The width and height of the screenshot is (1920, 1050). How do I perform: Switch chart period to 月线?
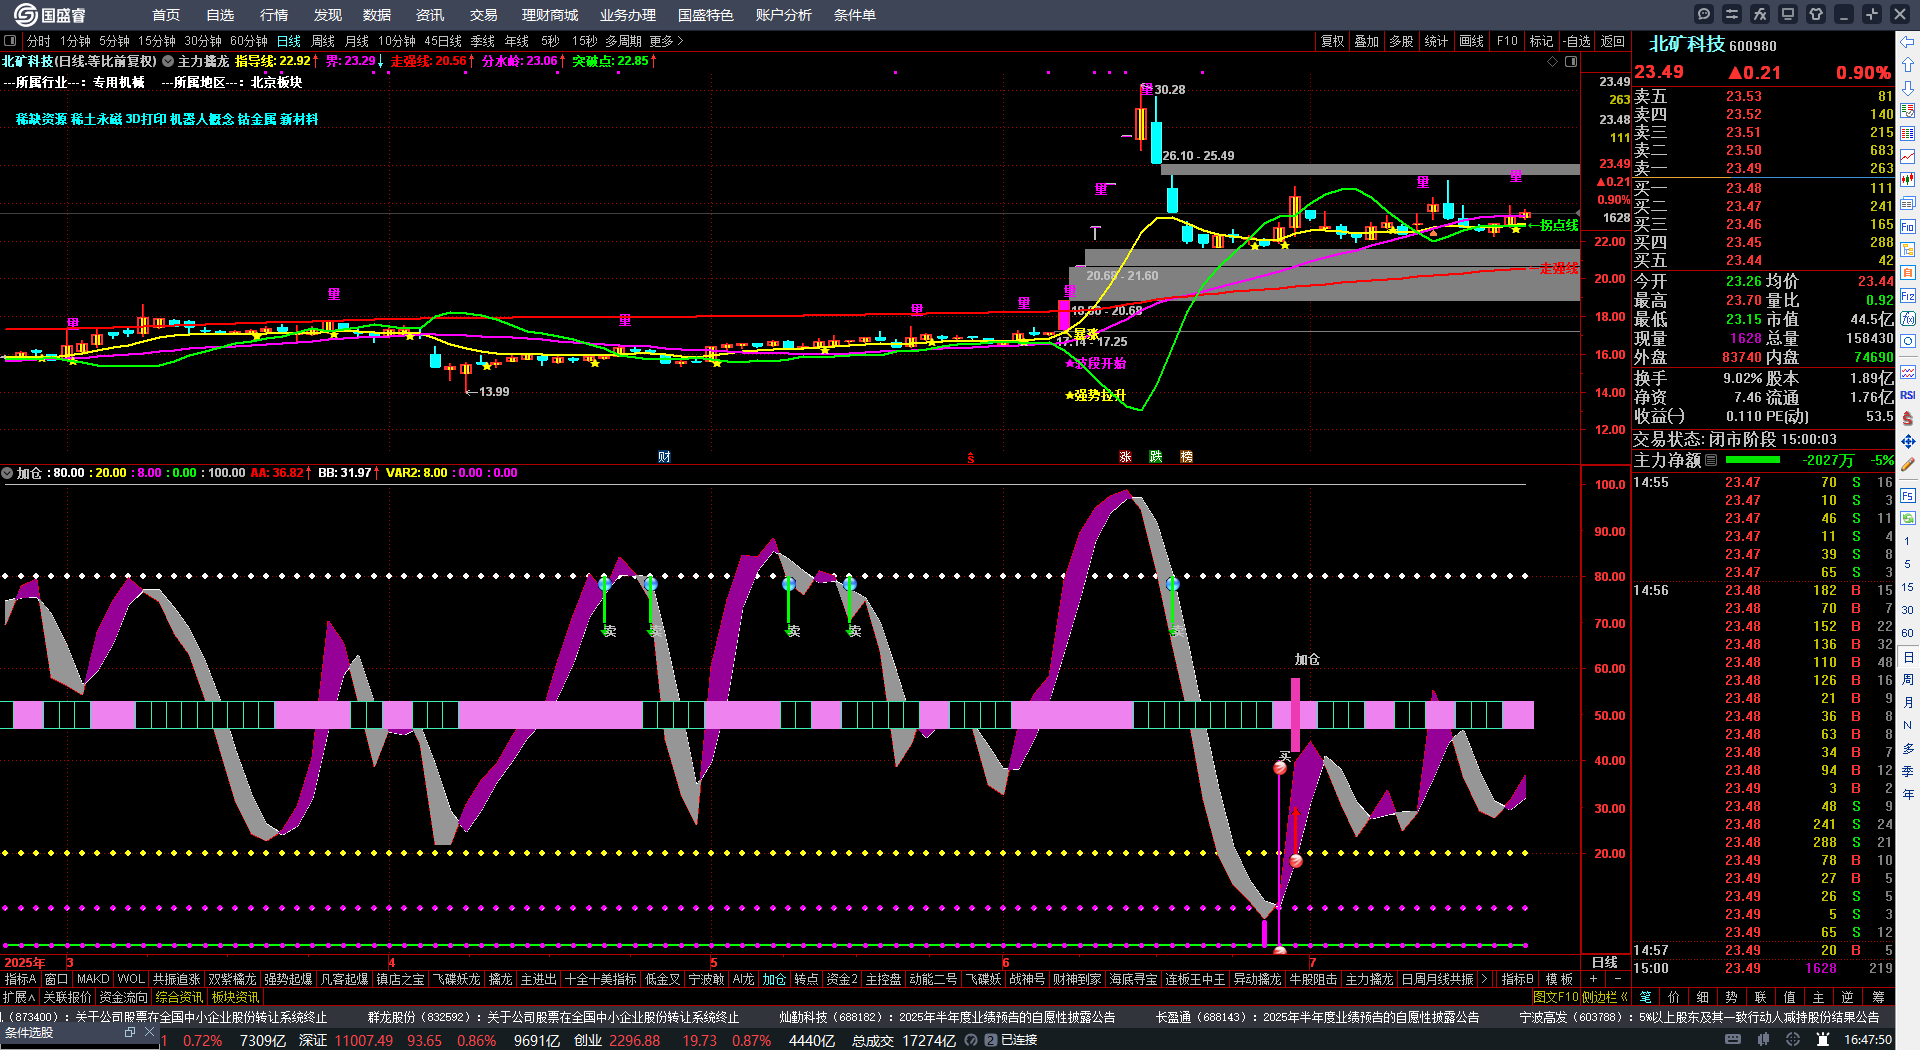(357, 41)
